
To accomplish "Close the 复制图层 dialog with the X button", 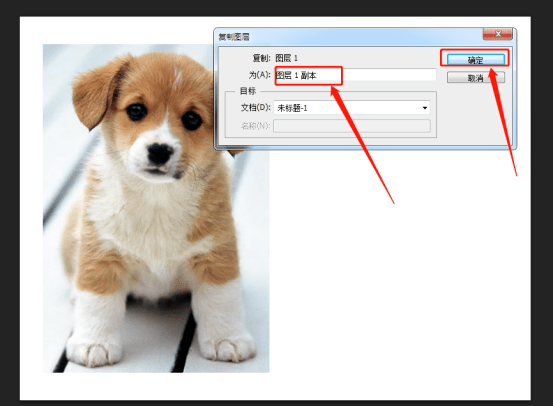I will 497,34.
